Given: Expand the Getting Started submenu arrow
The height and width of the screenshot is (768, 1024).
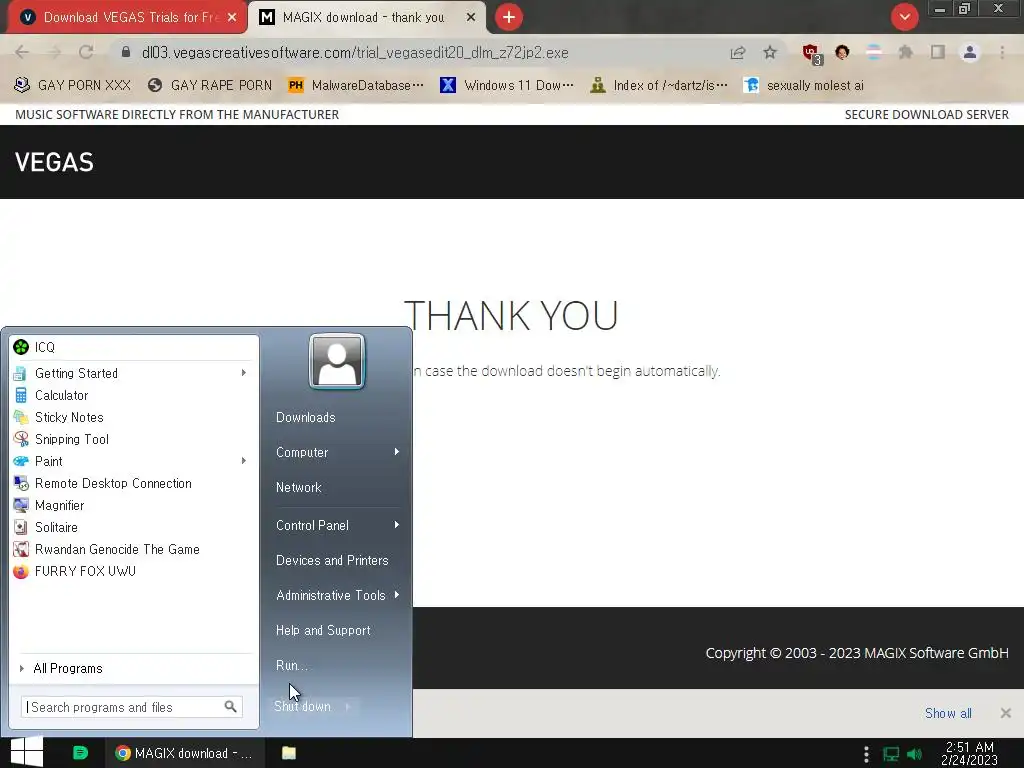Looking at the screenshot, I should [244, 373].
